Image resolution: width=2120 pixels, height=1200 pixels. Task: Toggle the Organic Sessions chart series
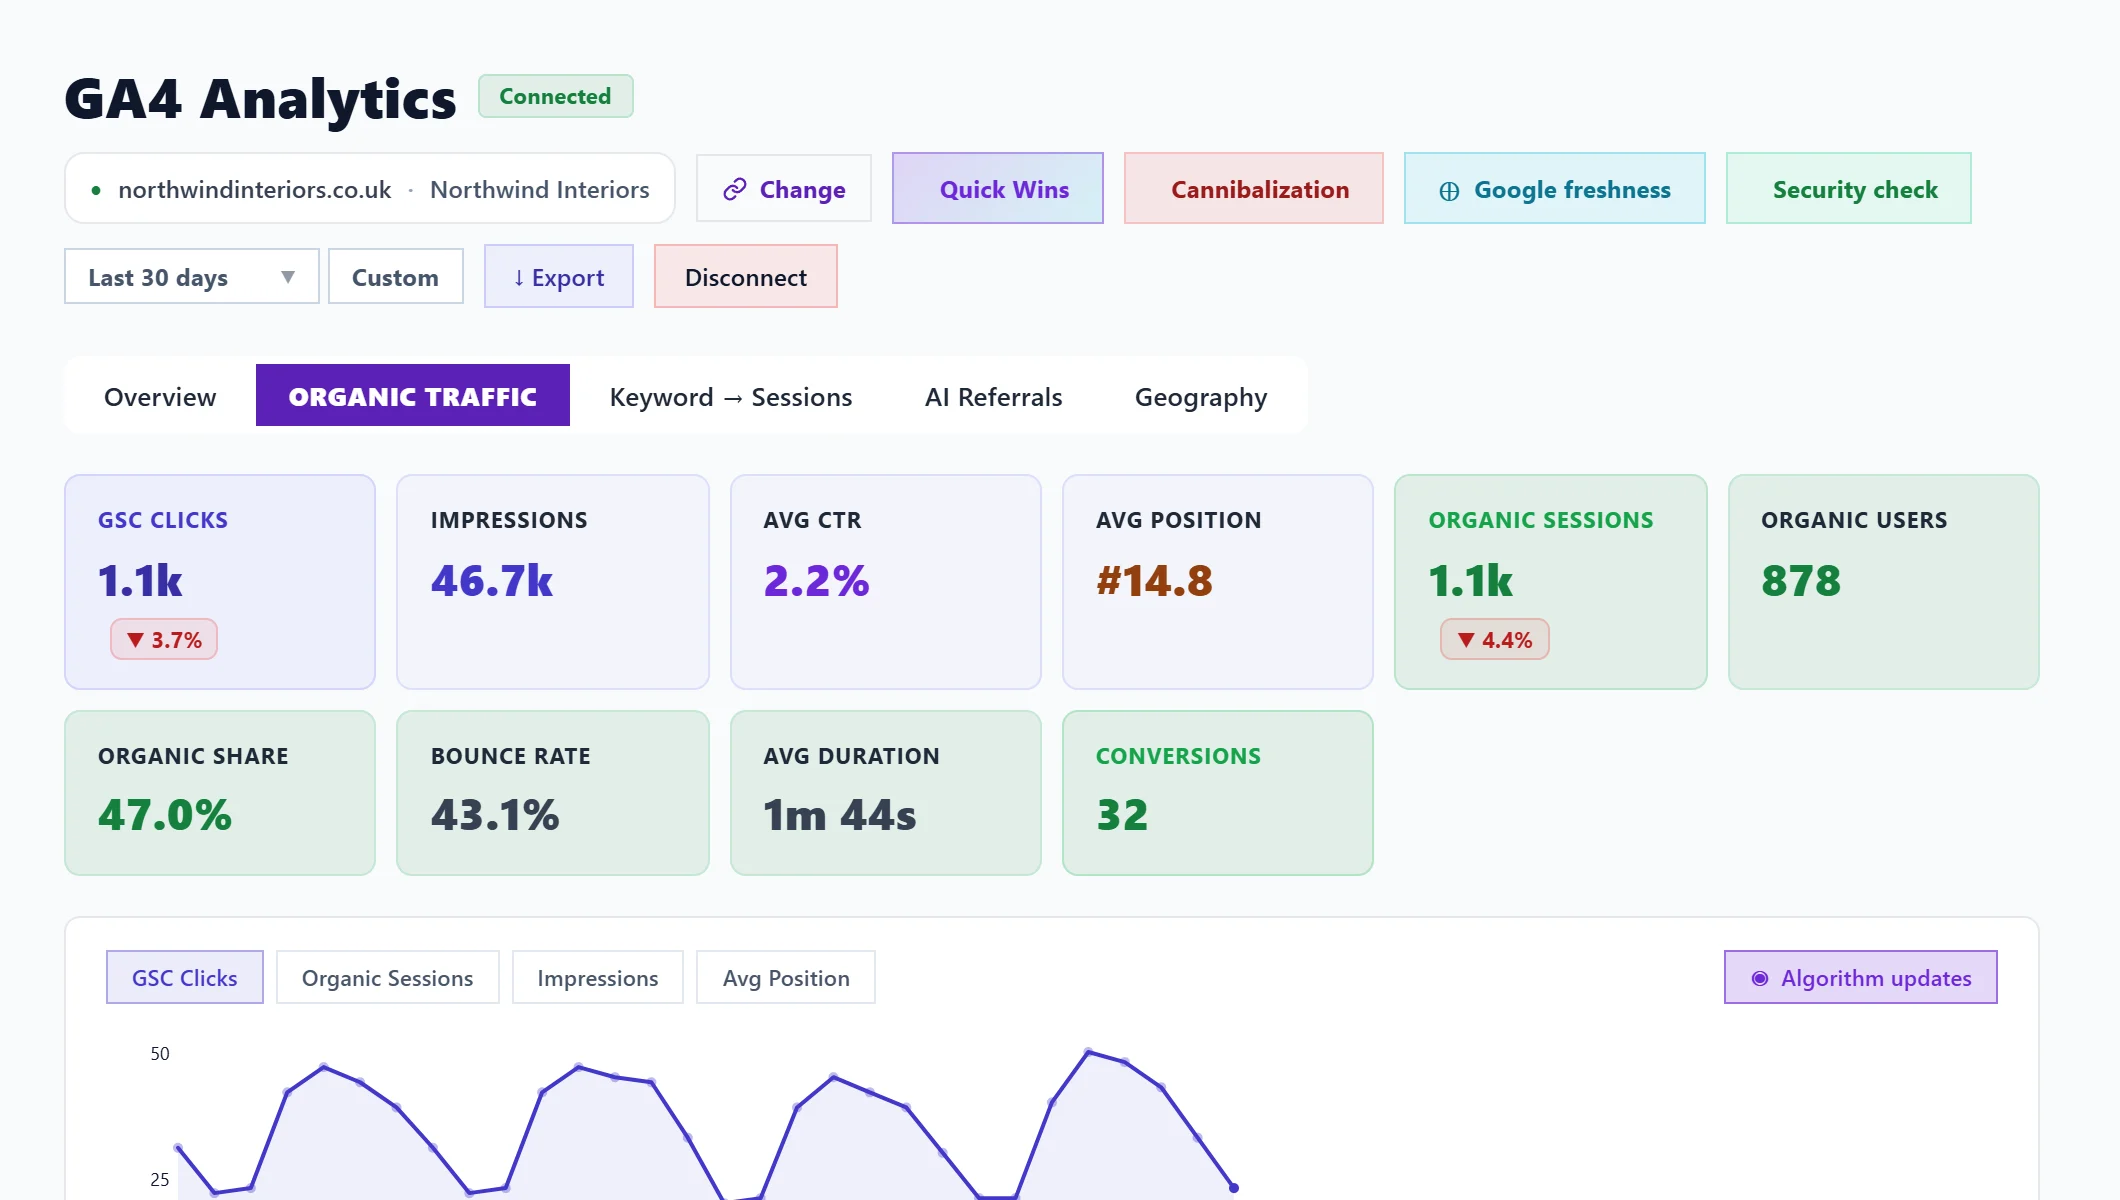(388, 977)
